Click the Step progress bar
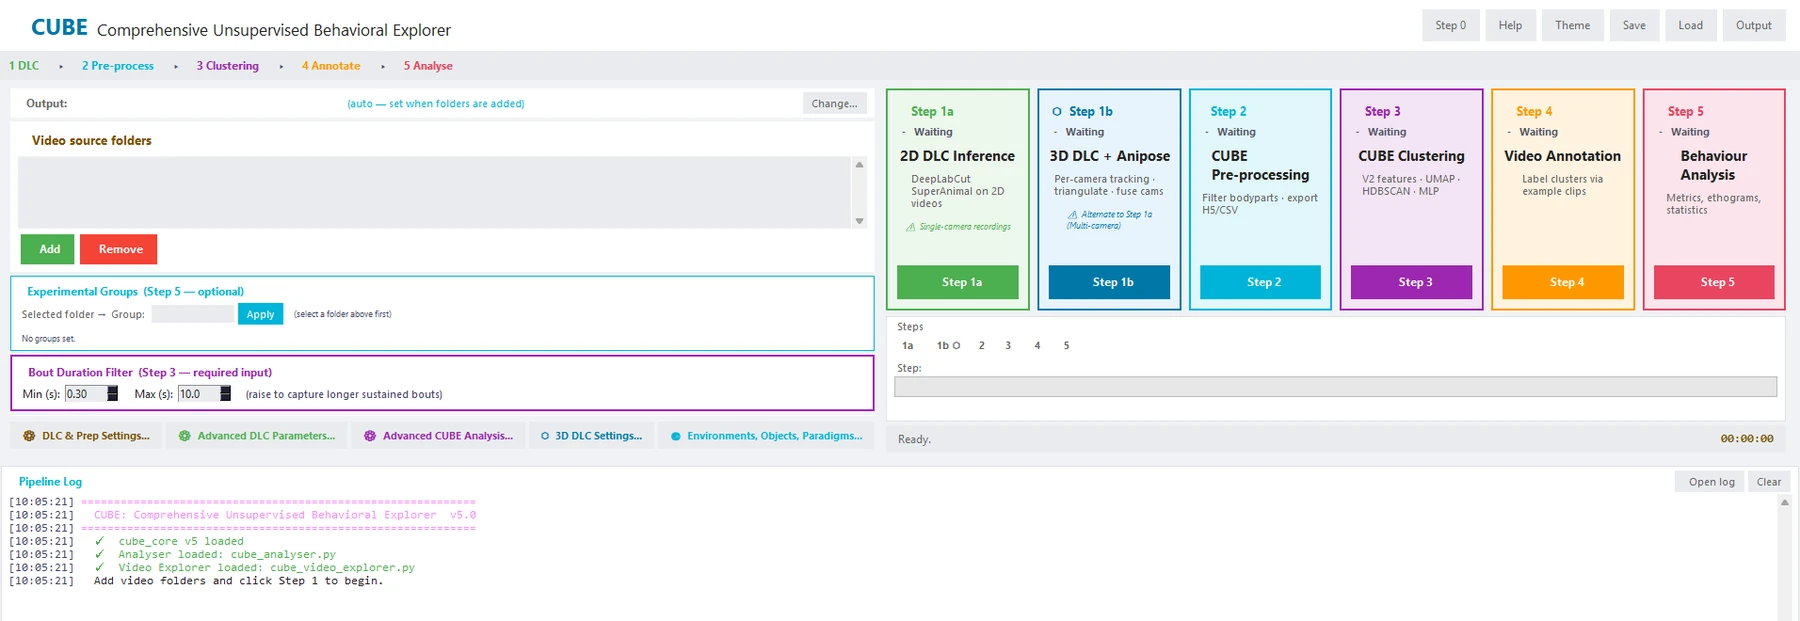This screenshot has width=1800, height=621. coord(1335,386)
